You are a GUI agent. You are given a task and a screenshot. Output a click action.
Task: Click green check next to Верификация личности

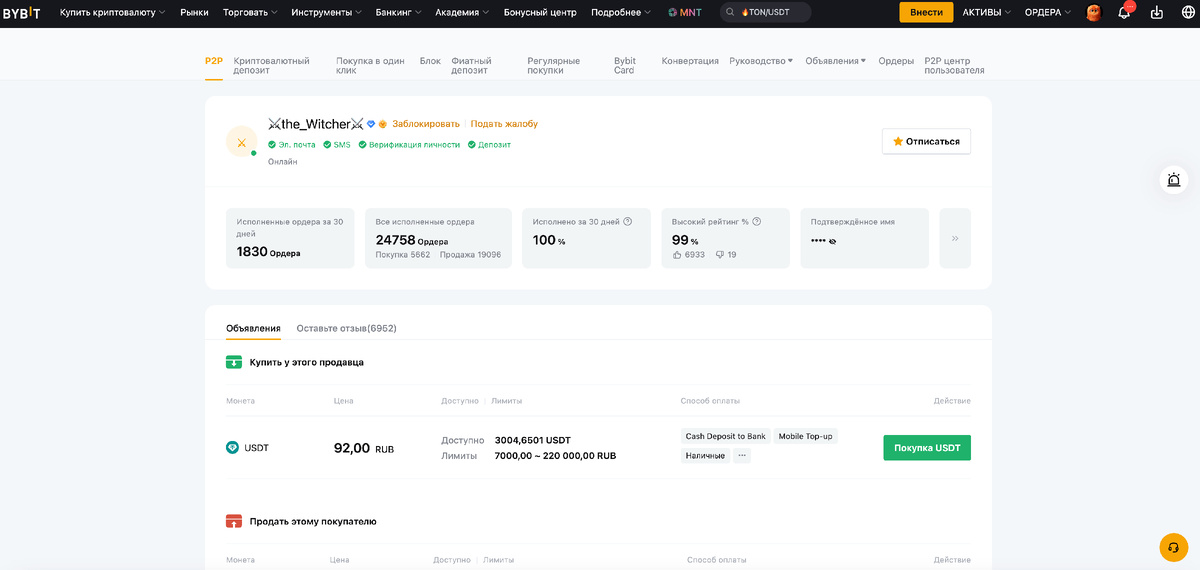(x=362, y=145)
